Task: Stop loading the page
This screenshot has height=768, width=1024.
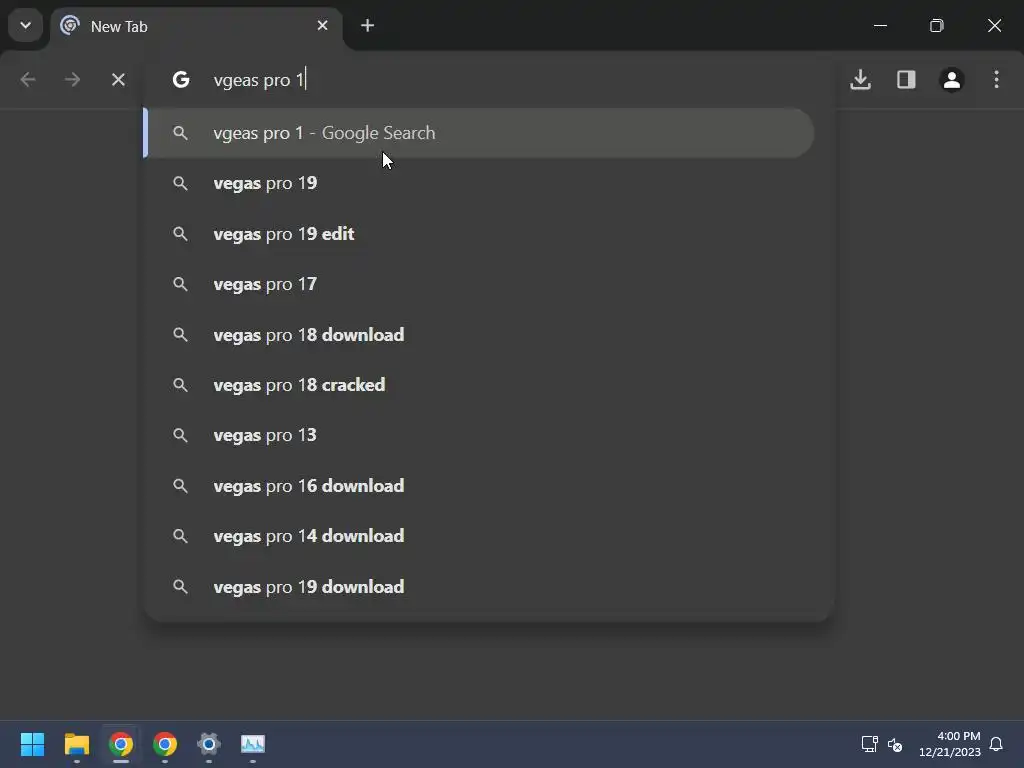Action: (x=118, y=80)
